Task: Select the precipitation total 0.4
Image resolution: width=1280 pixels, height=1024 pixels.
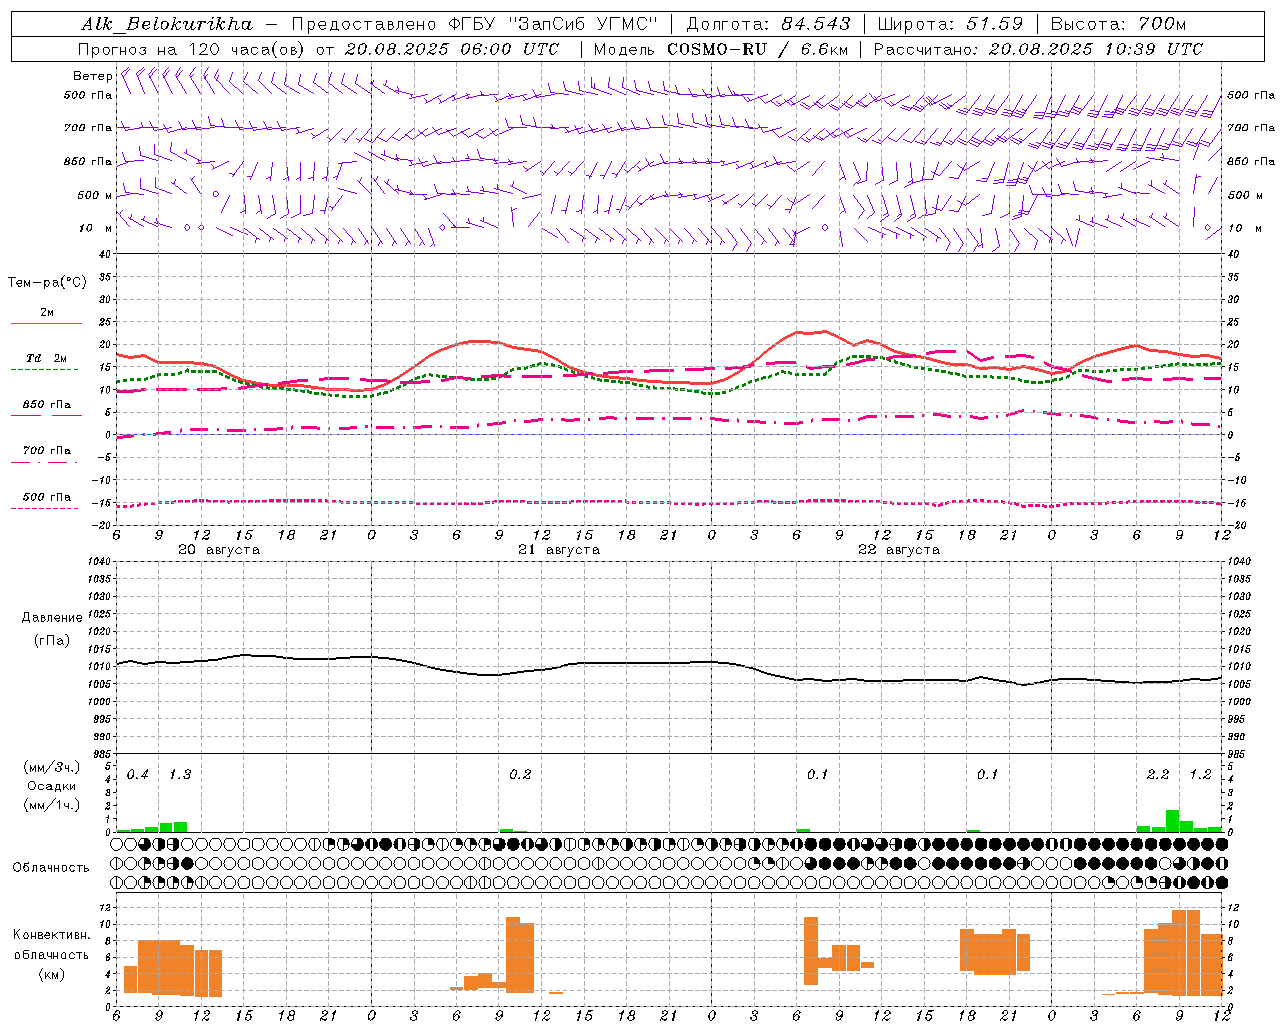Action: click(138, 775)
